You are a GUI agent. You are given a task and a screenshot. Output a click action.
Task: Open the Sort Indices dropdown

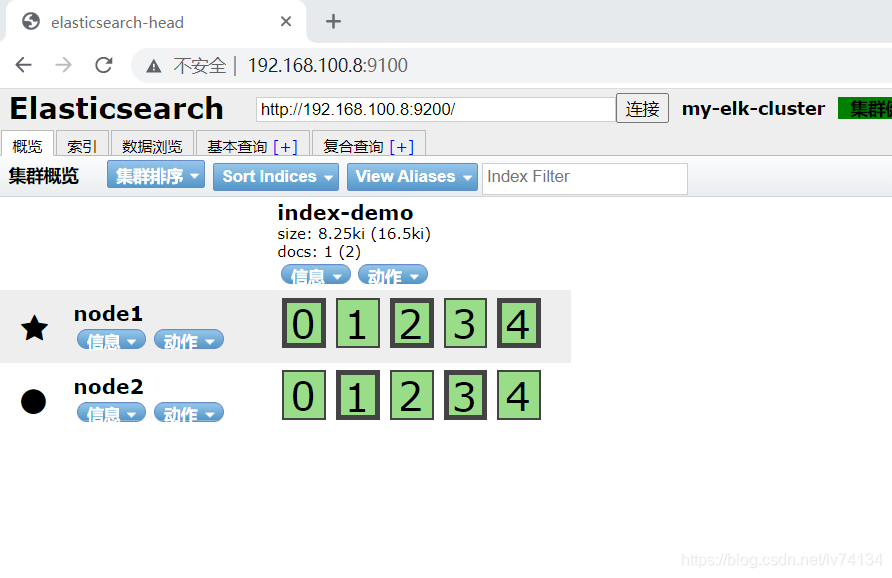pos(276,177)
